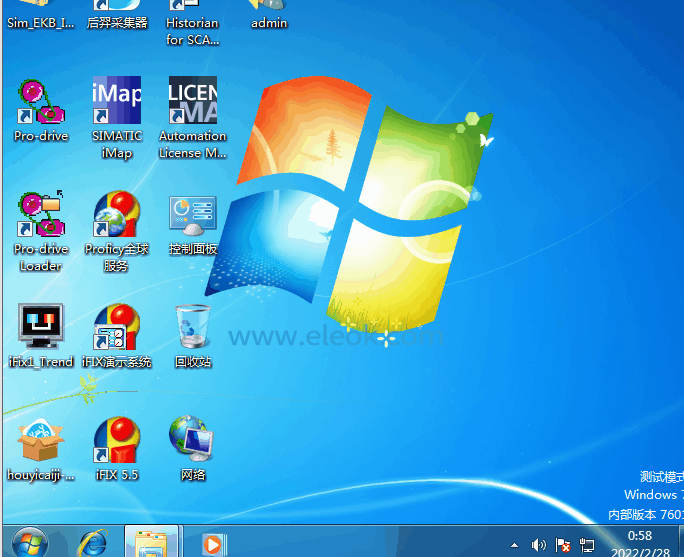Open Windows Explorer from the taskbar
Viewport: 684px width, 557px height.
click(x=151, y=543)
